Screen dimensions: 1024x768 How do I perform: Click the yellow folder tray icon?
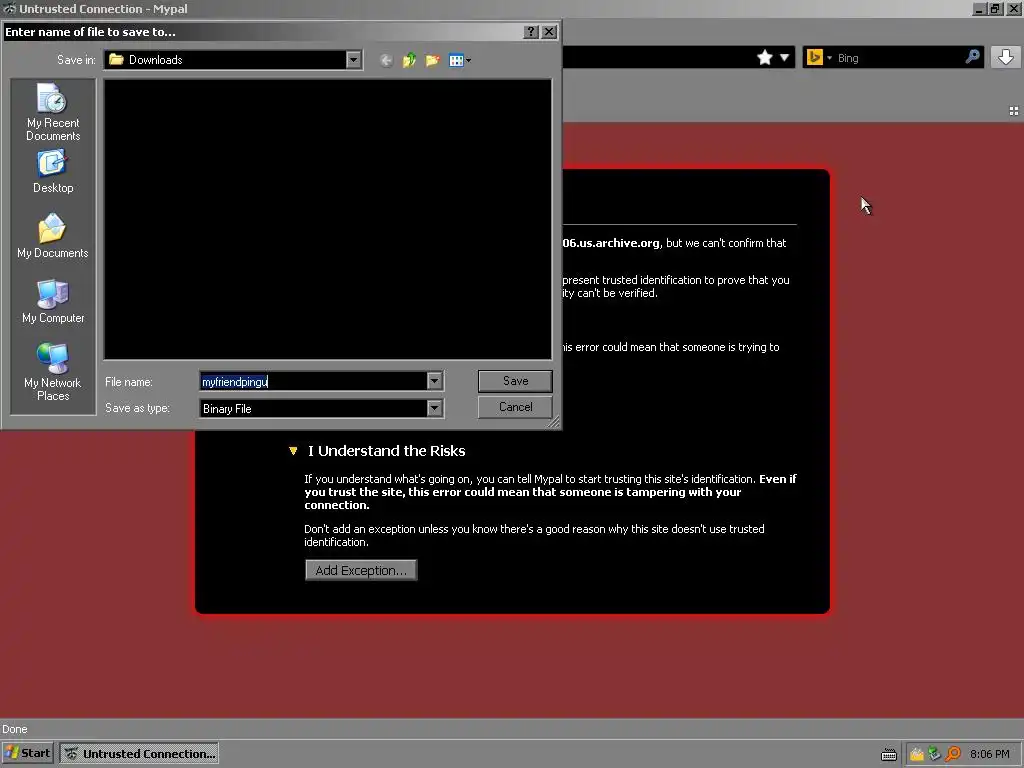click(917, 754)
